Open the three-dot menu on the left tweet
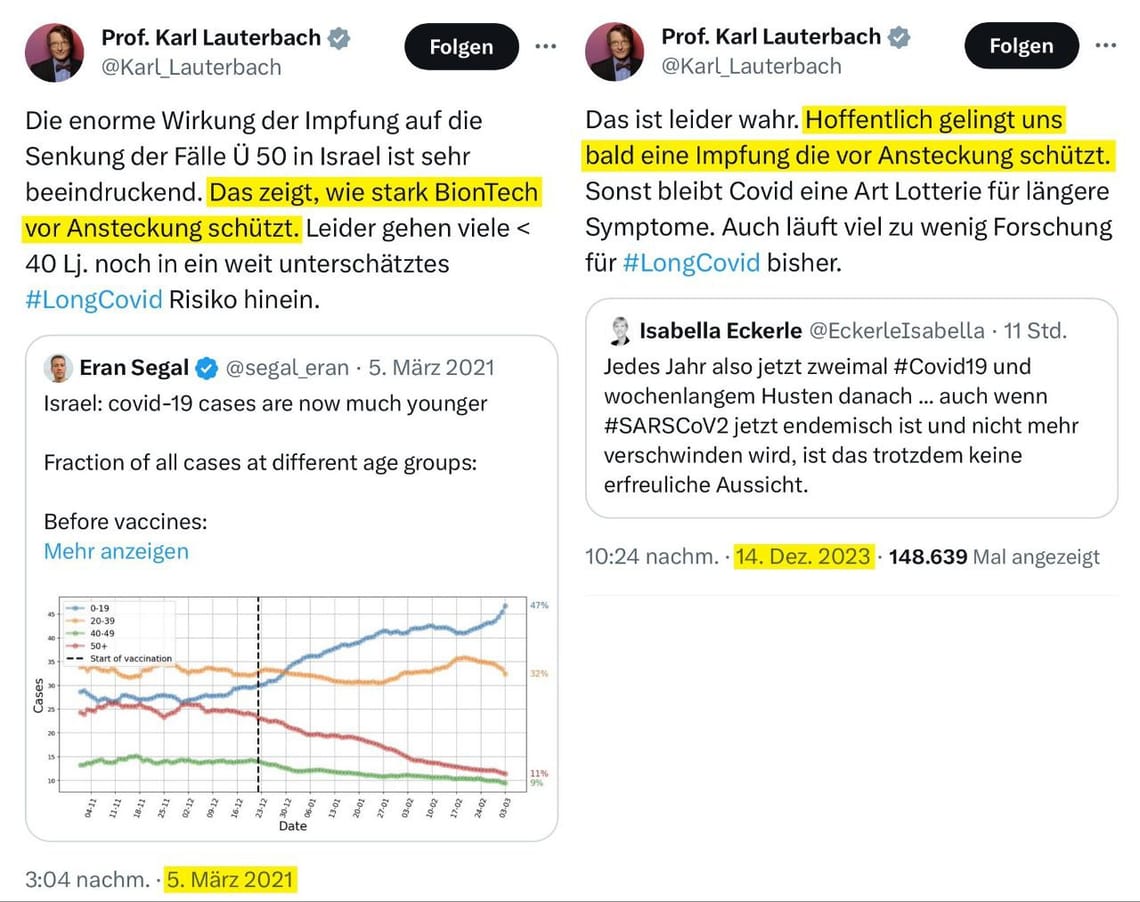This screenshot has width=1140, height=902. [x=545, y=46]
